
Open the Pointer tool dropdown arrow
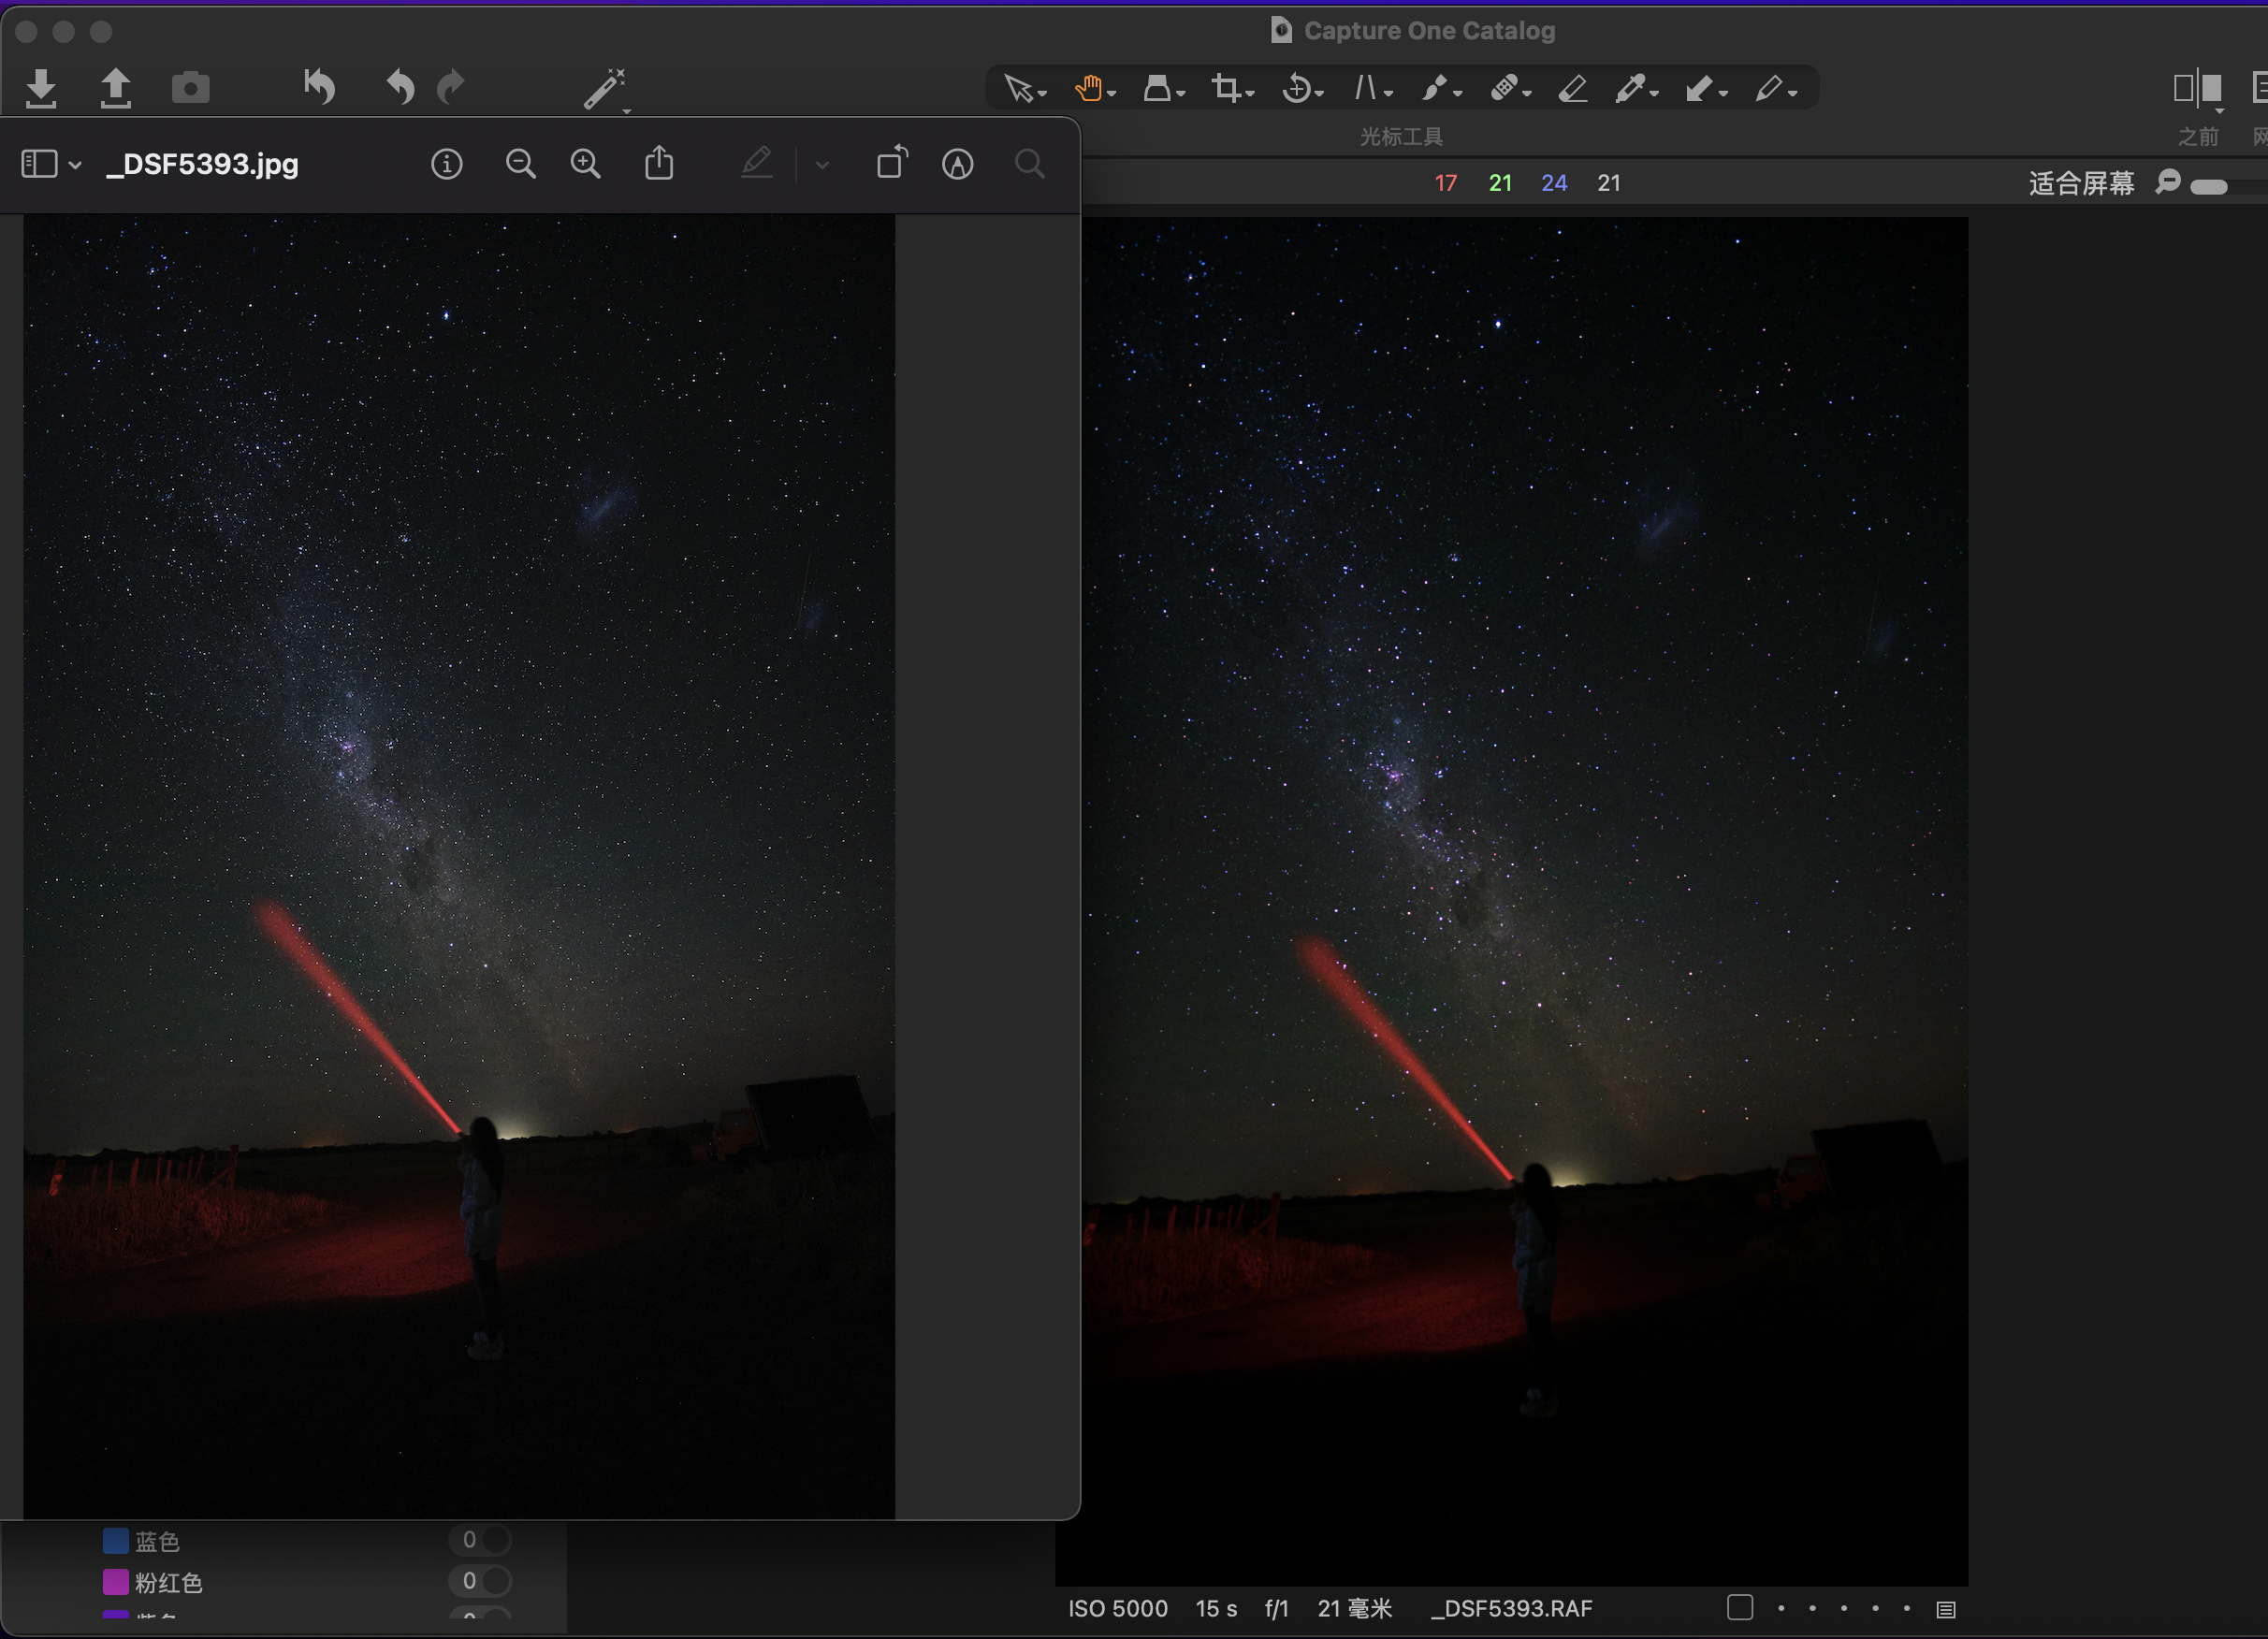(x=1042, y=94)
